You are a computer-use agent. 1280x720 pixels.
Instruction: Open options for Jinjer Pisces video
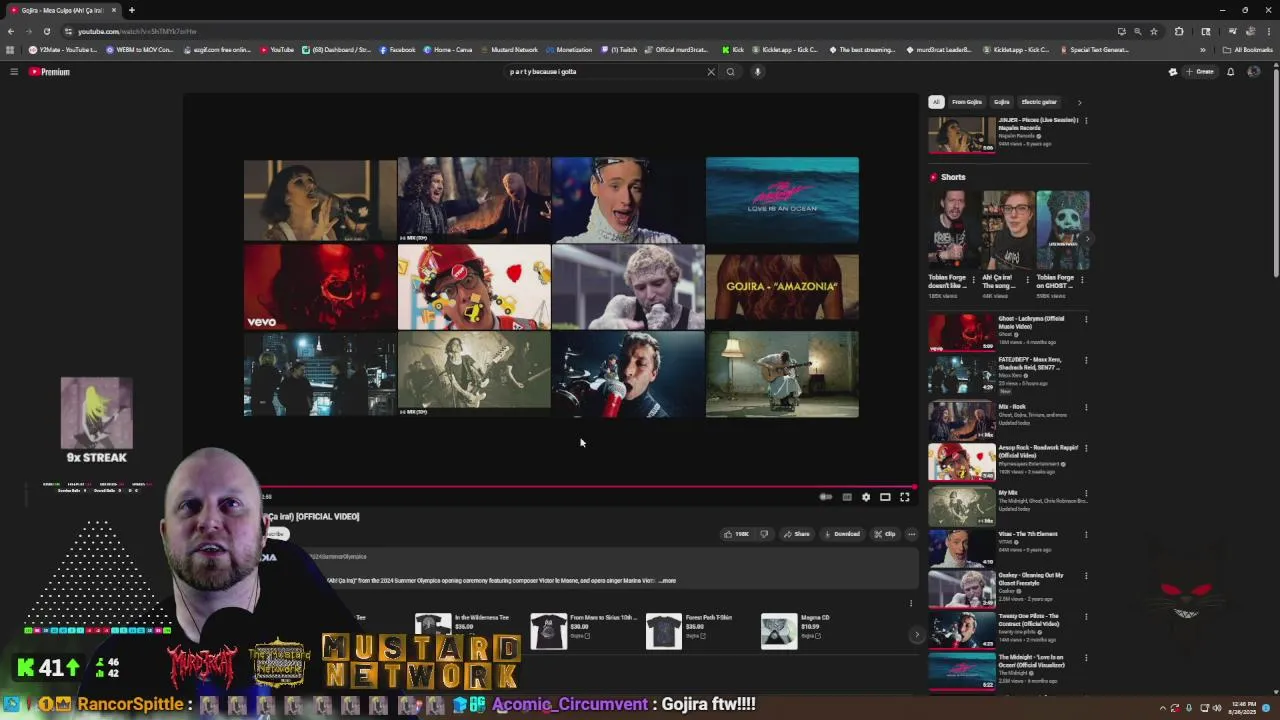tap(1086, 121)
